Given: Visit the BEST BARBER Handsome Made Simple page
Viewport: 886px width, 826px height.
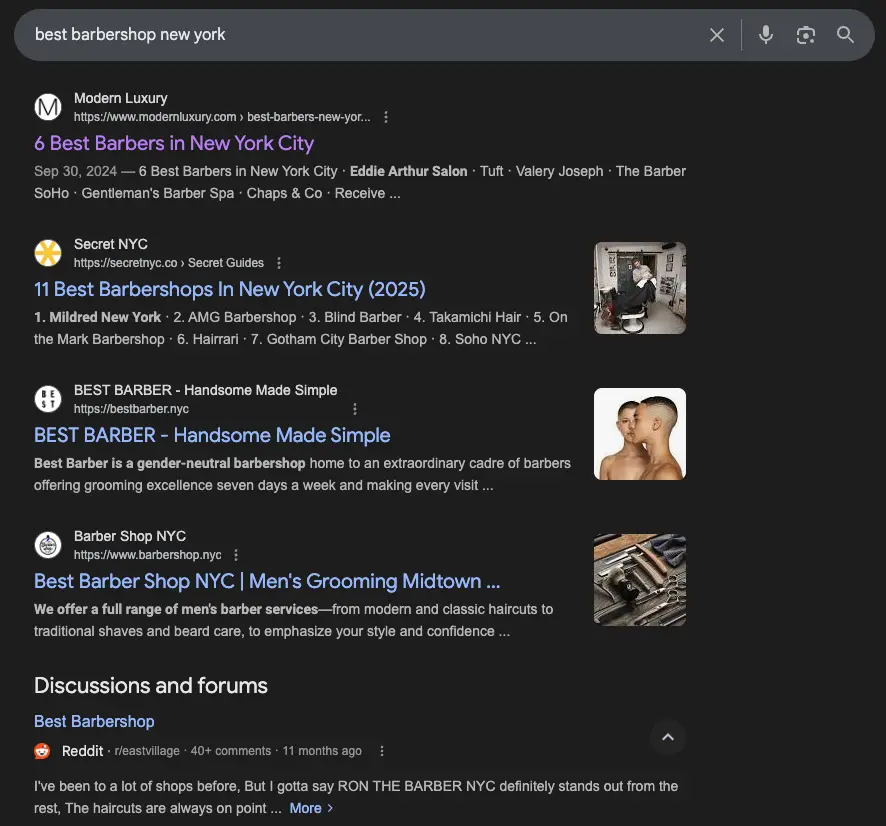Looking at the screenshot, I should [x=212, y=435].
